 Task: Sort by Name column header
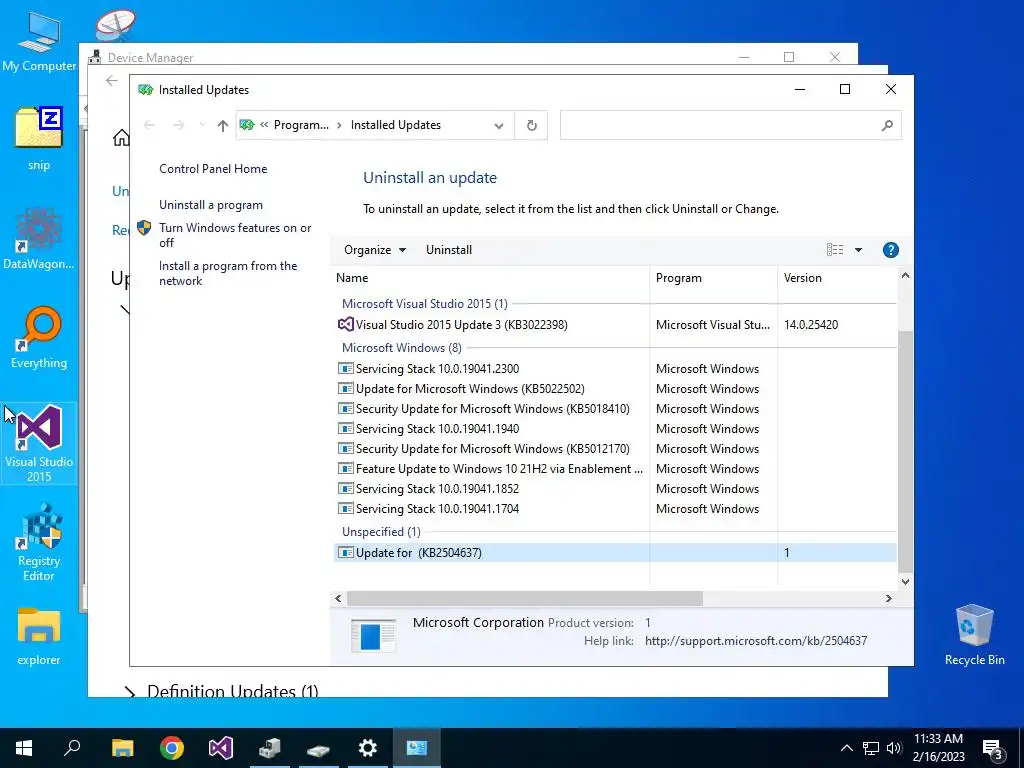(x=491, y=278)
